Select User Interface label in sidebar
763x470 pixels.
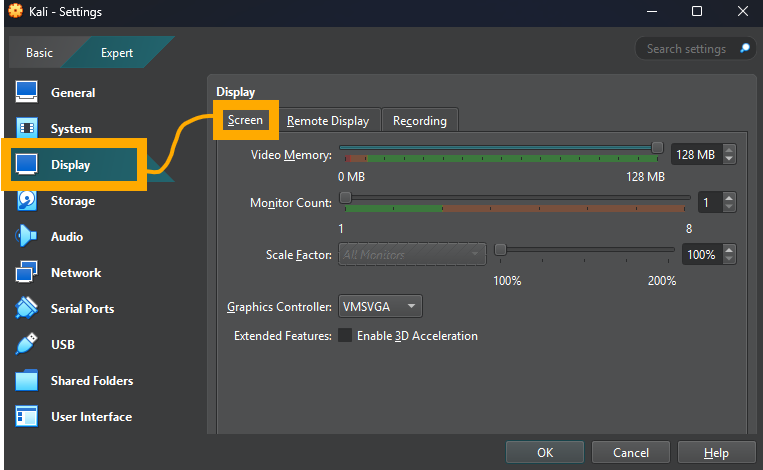(x=91, y=416)
